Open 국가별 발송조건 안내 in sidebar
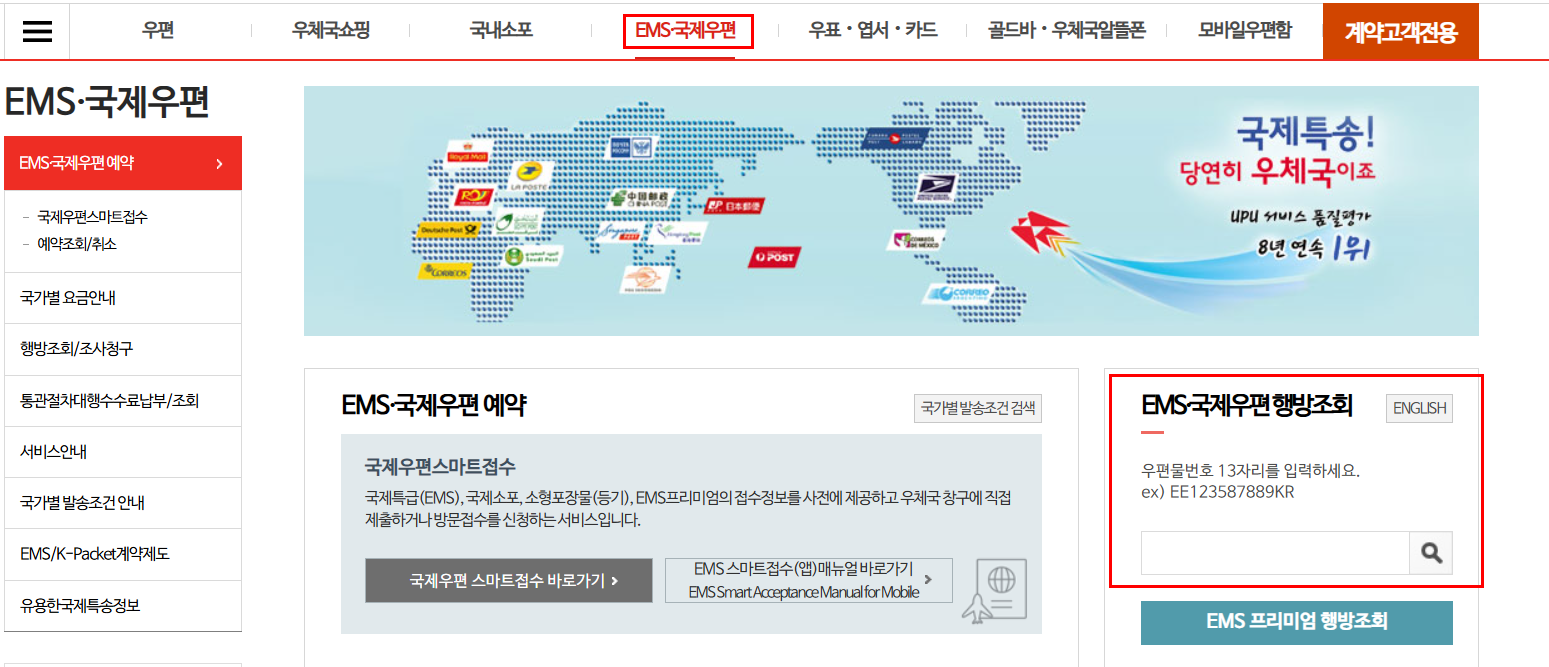Image resolution: width=1549 pixels, height=667 pixels. point(123,503)
